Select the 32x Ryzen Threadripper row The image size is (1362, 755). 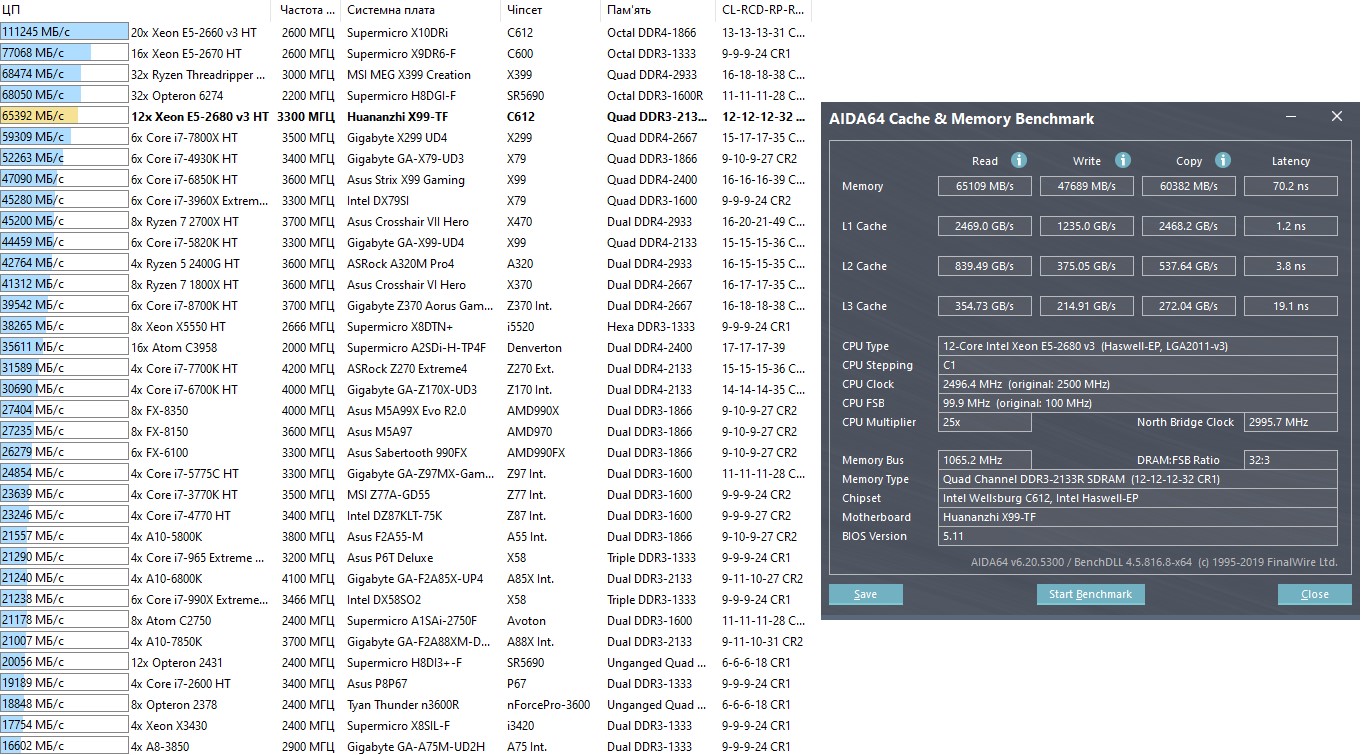(x=405, y=74)
